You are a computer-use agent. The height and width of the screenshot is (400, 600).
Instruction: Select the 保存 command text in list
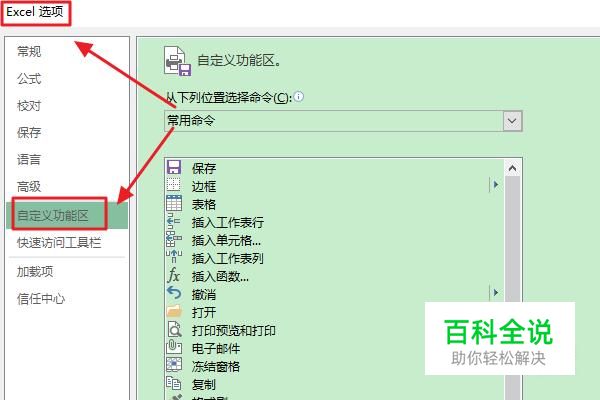pos(204,168)
